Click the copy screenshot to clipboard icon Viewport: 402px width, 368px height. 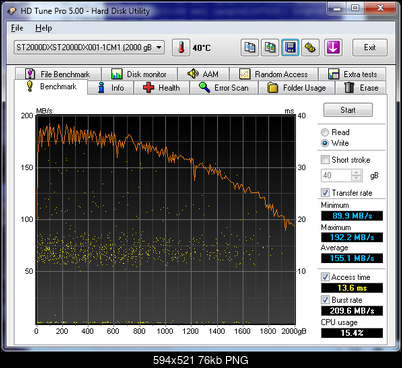point(270,48)
